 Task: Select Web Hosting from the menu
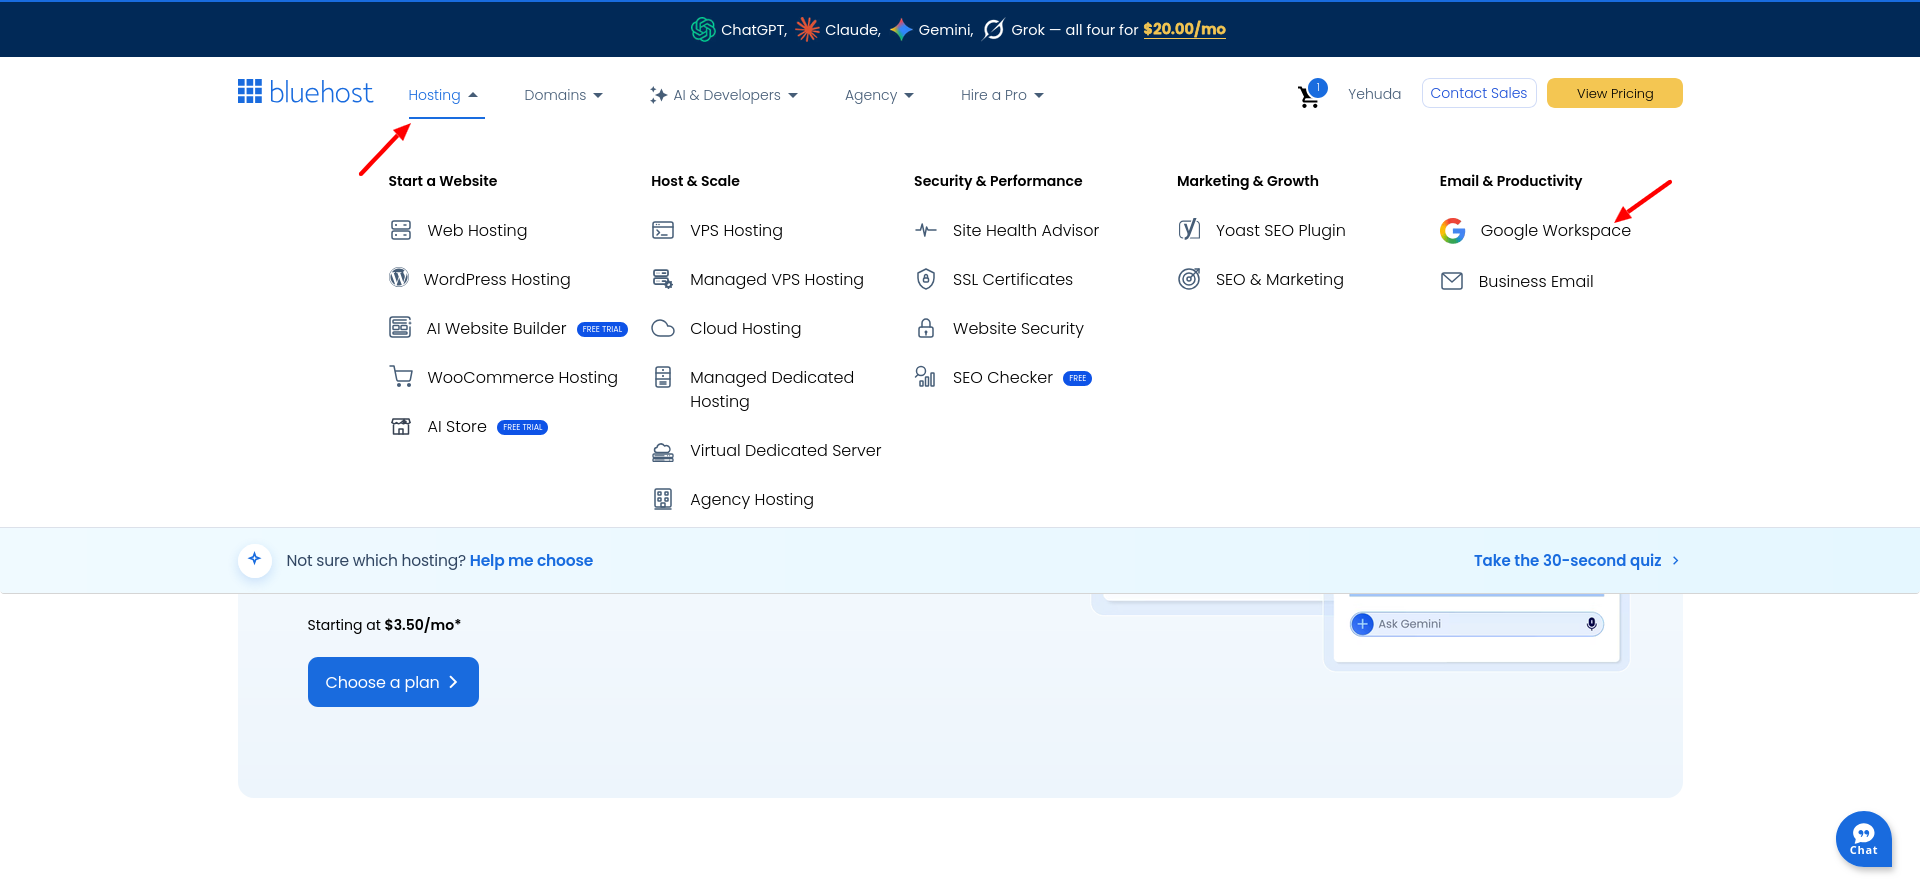(x=477, y=230)
